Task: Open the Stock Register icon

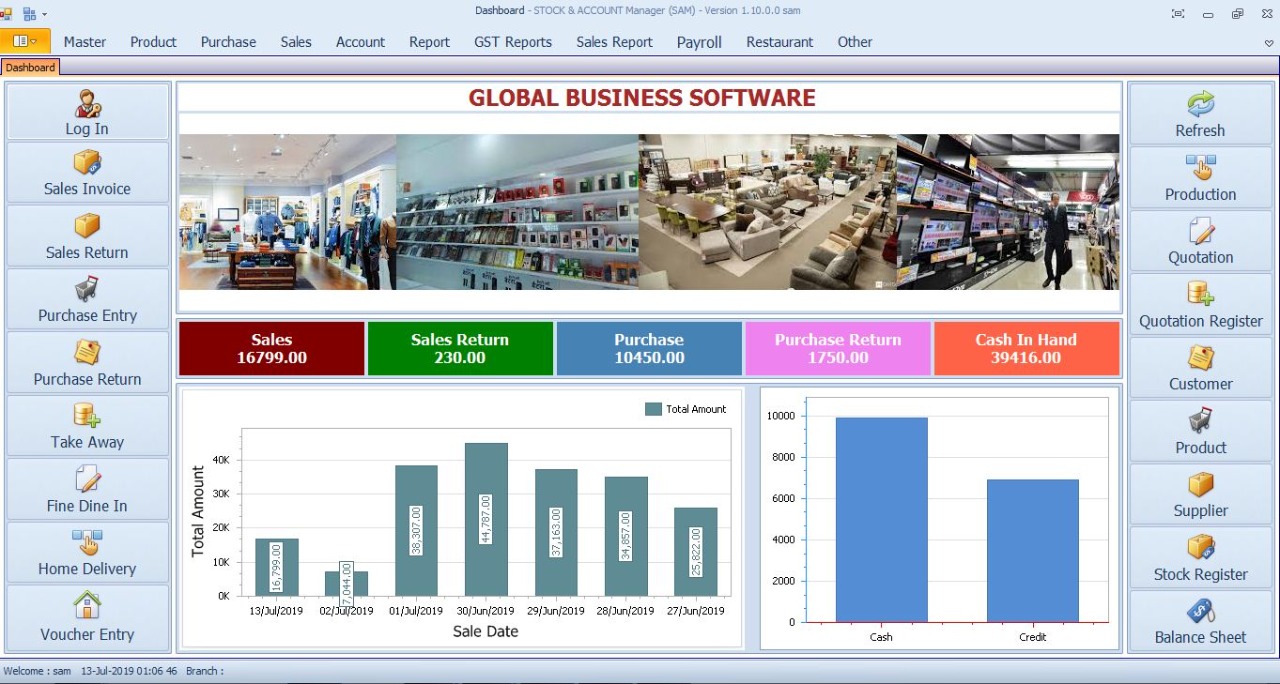Action: (x=1200, y=548)
